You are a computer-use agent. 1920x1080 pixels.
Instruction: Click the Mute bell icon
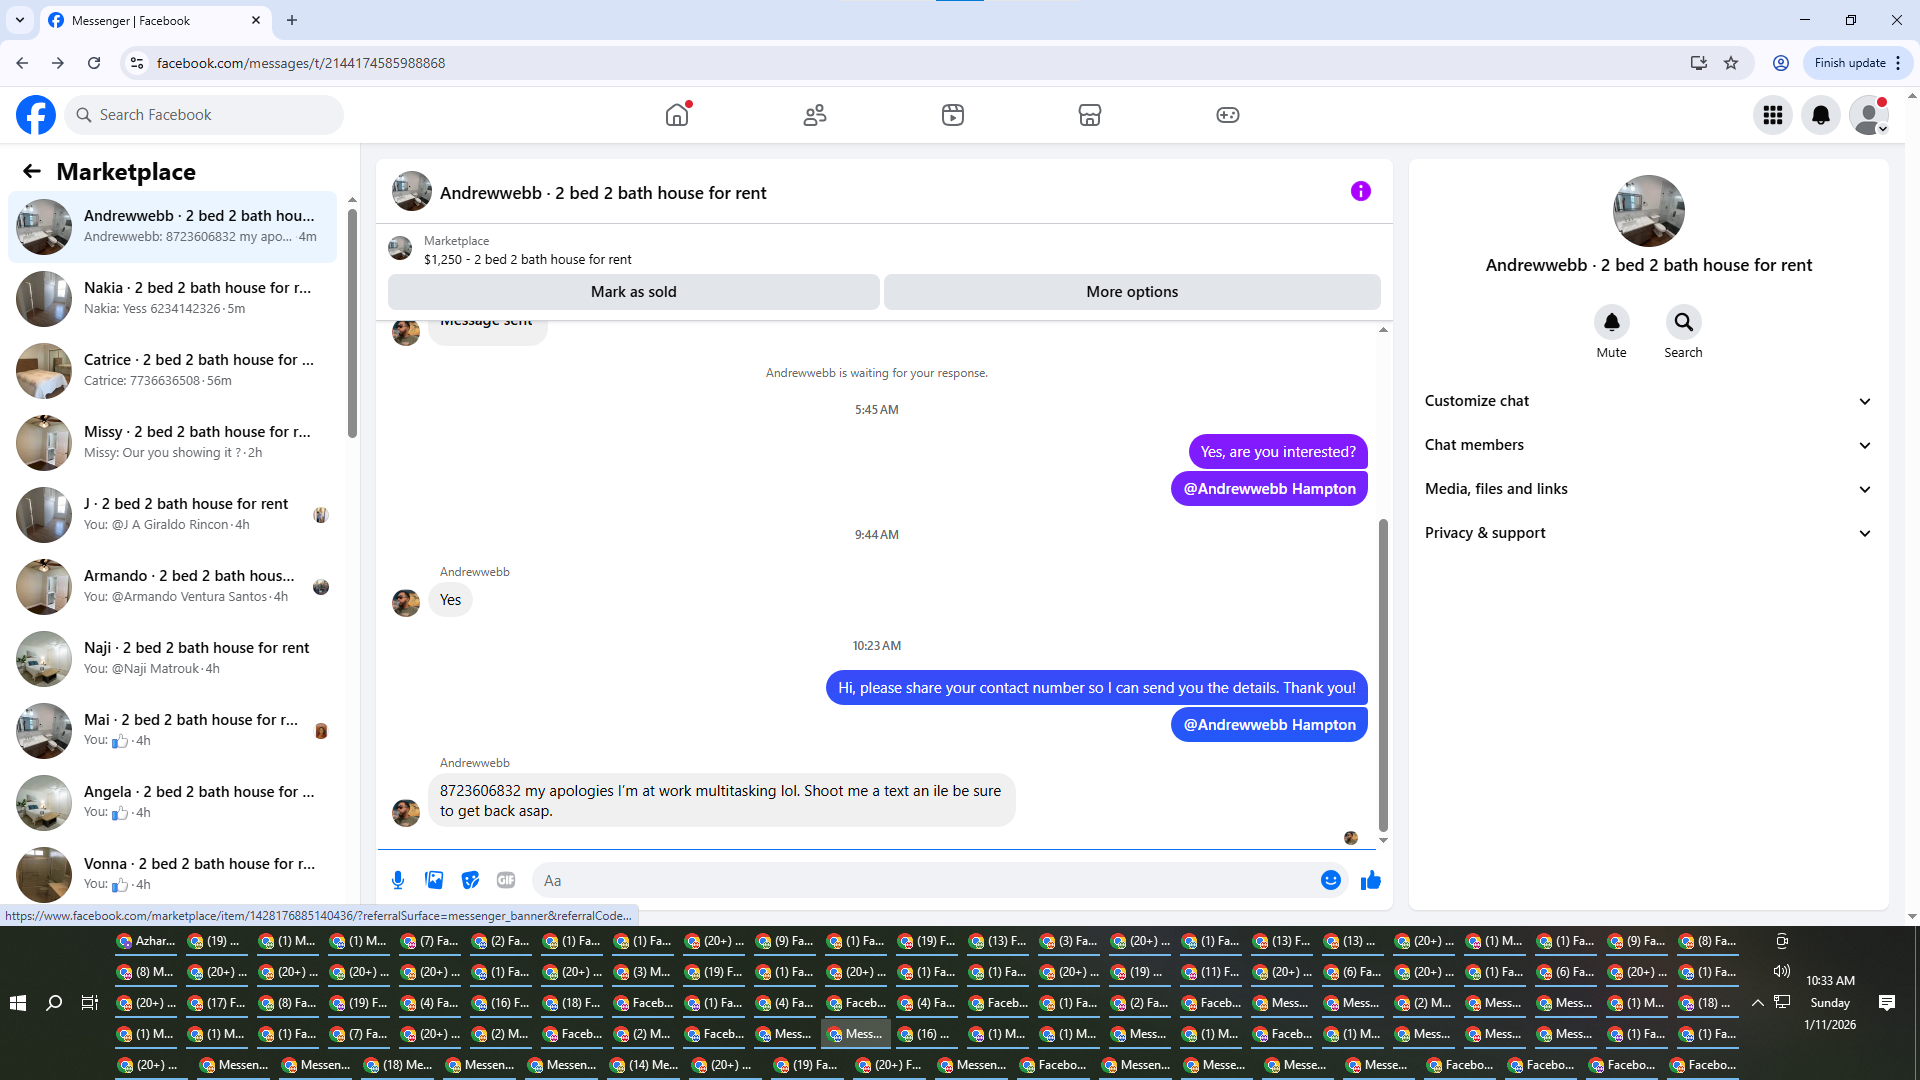click(x=1612, y=322)
